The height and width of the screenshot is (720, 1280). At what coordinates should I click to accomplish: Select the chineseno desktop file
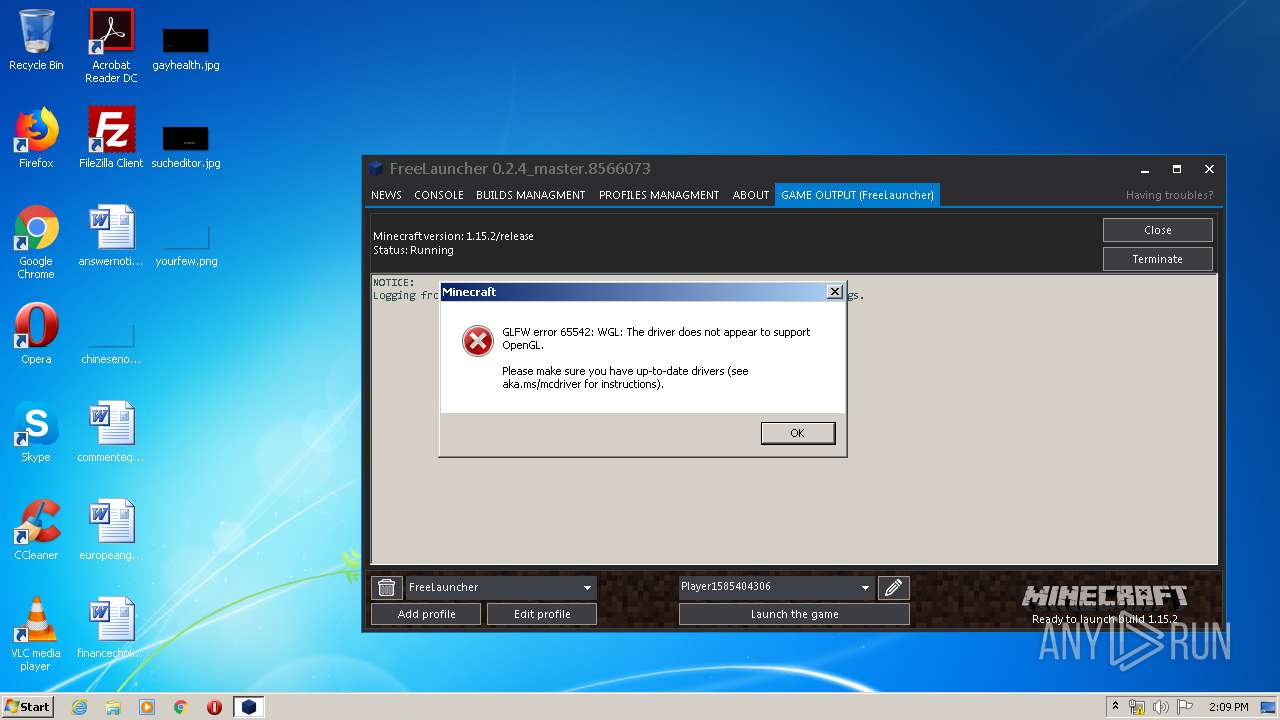coord(111,343)
